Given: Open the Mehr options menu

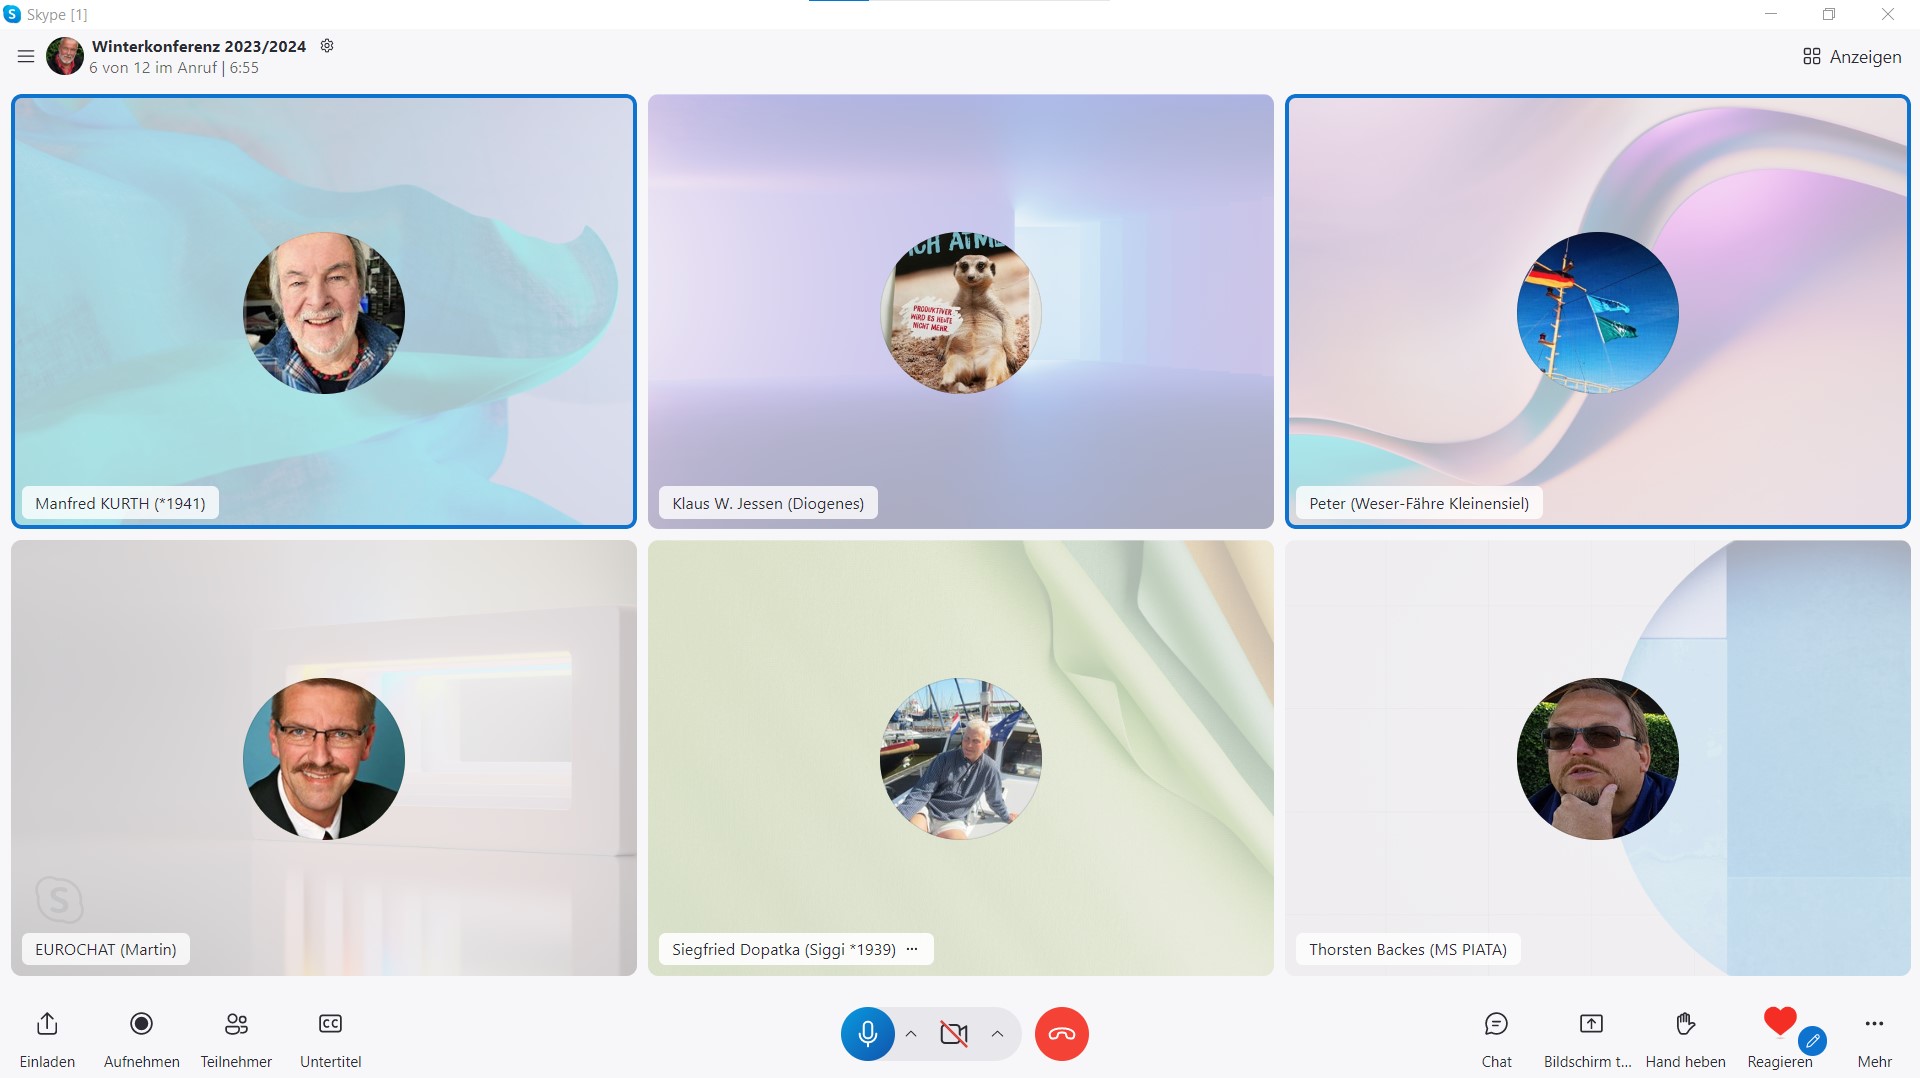Looking at the screenshot, I should (1874, 1024).
